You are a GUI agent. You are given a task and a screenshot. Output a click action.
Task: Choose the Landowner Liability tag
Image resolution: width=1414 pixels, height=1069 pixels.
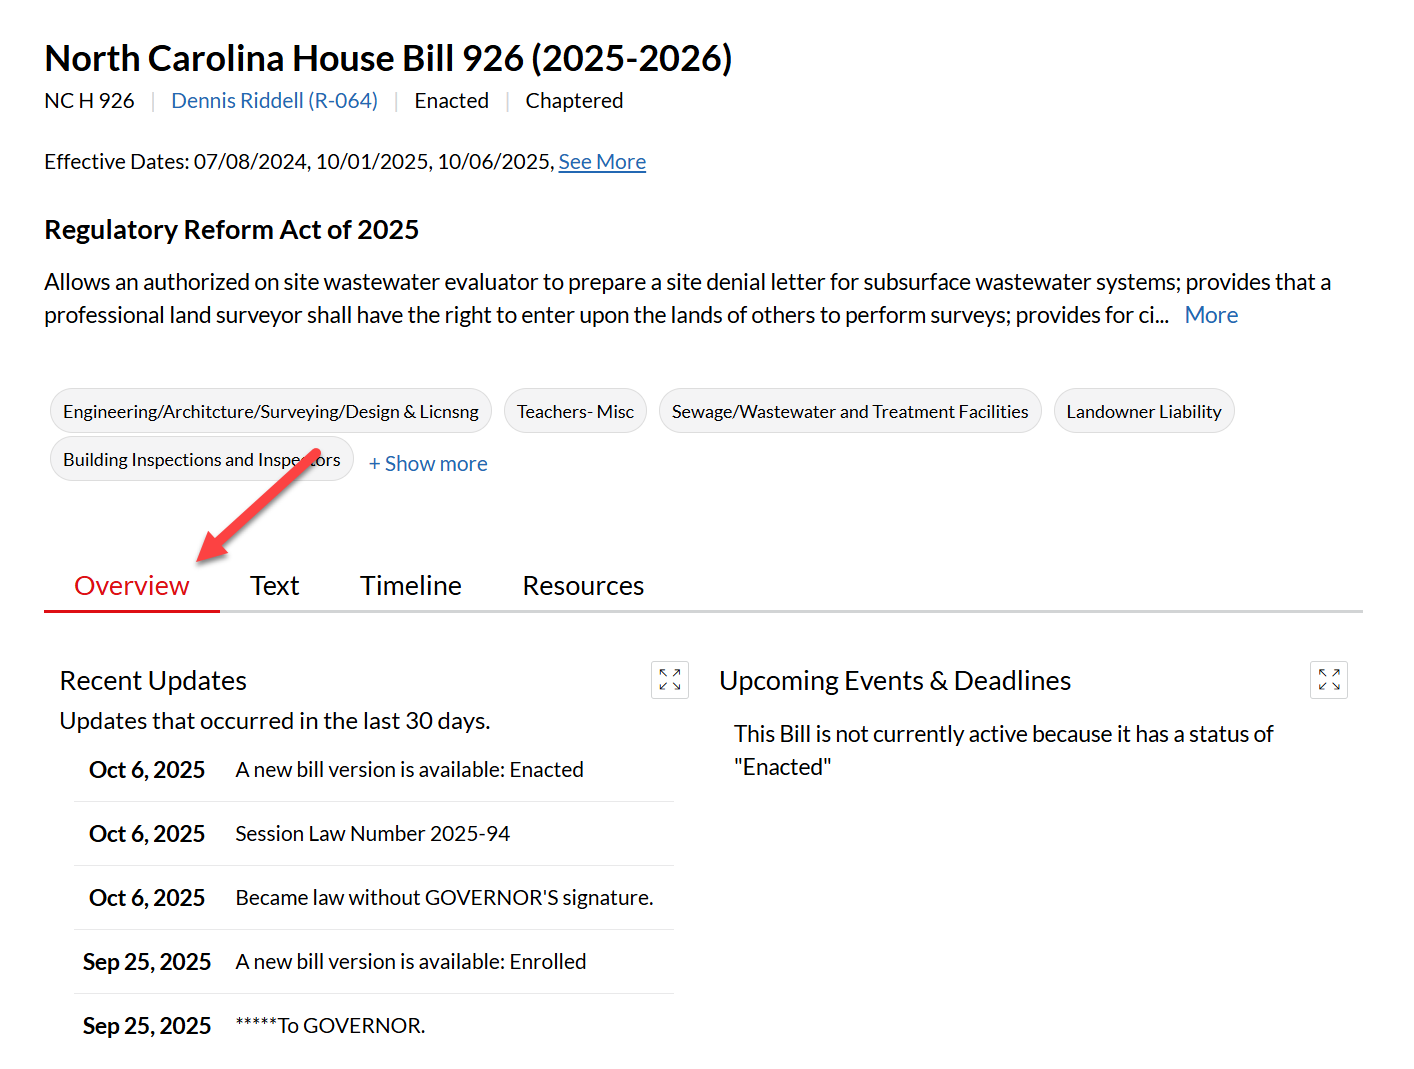(x=1143, y=412)
